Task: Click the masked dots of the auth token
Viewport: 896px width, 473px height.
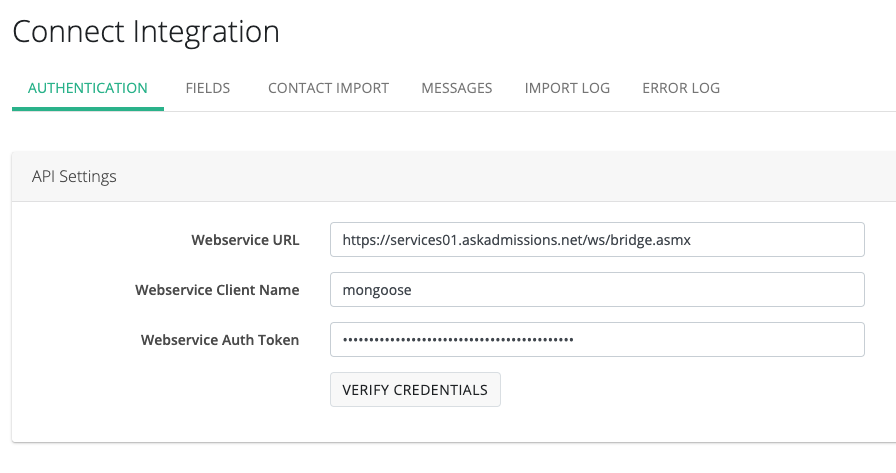Action: 458,340
